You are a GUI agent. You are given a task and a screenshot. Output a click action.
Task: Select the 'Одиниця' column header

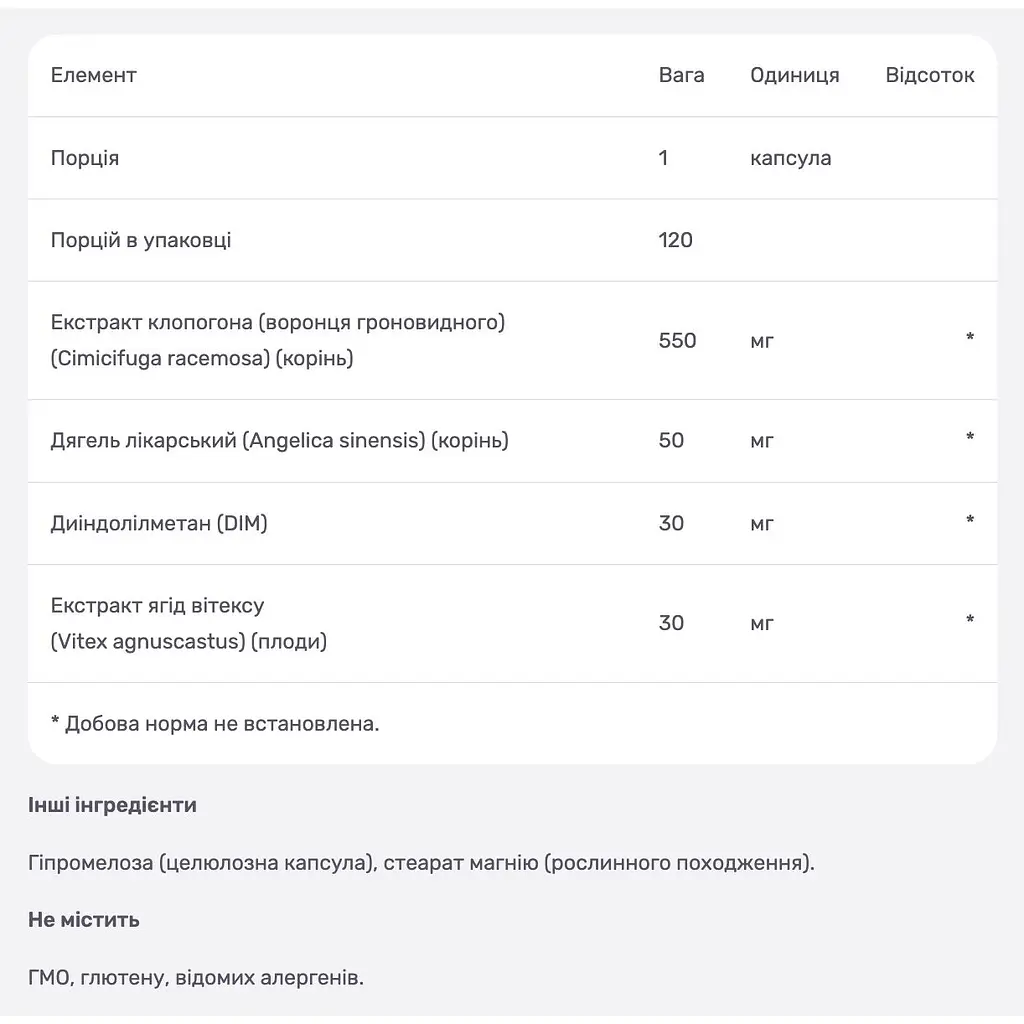tap(794, 75)
